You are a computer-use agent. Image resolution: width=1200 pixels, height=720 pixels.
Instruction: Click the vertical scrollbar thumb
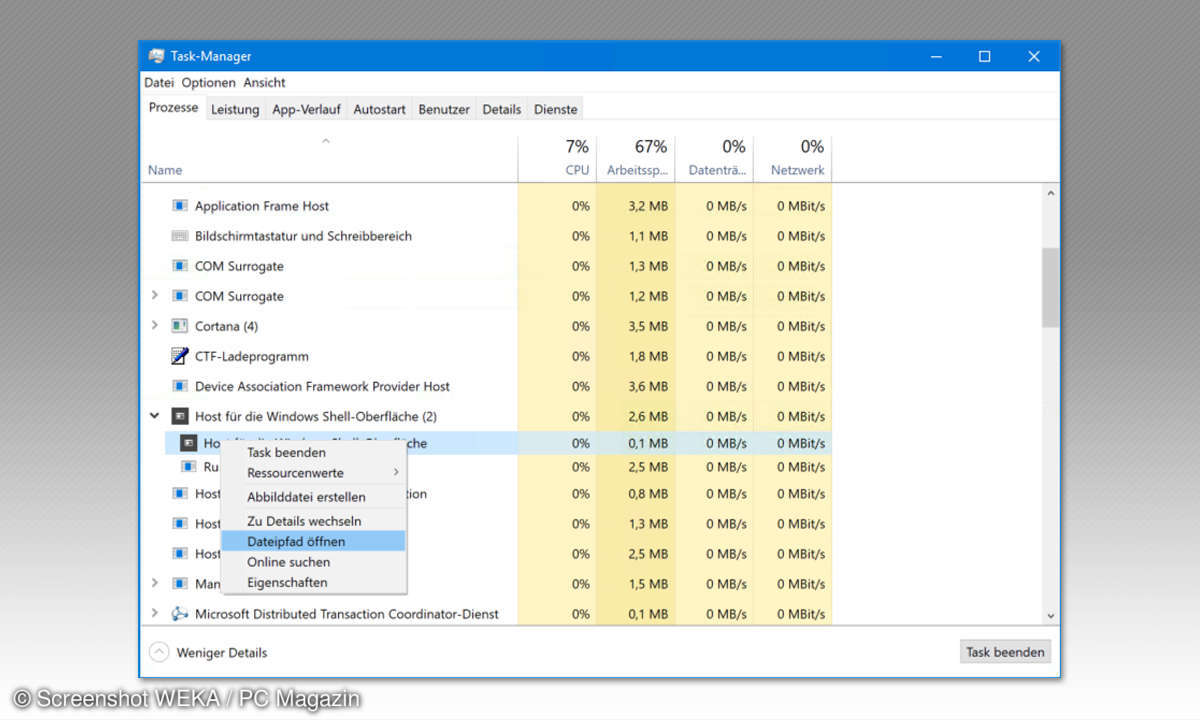pyautogui.click(x=1050, y=287)
